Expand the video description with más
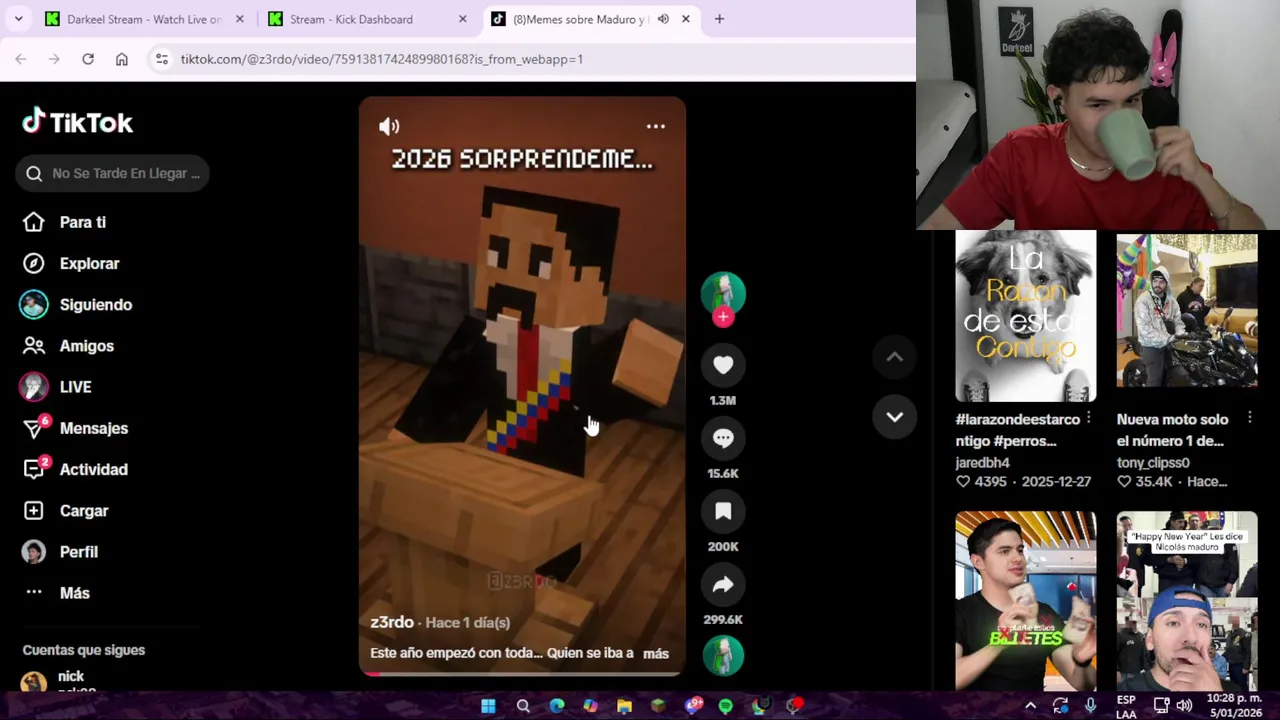Screen dimensions: 1280x720 point(656,653)
